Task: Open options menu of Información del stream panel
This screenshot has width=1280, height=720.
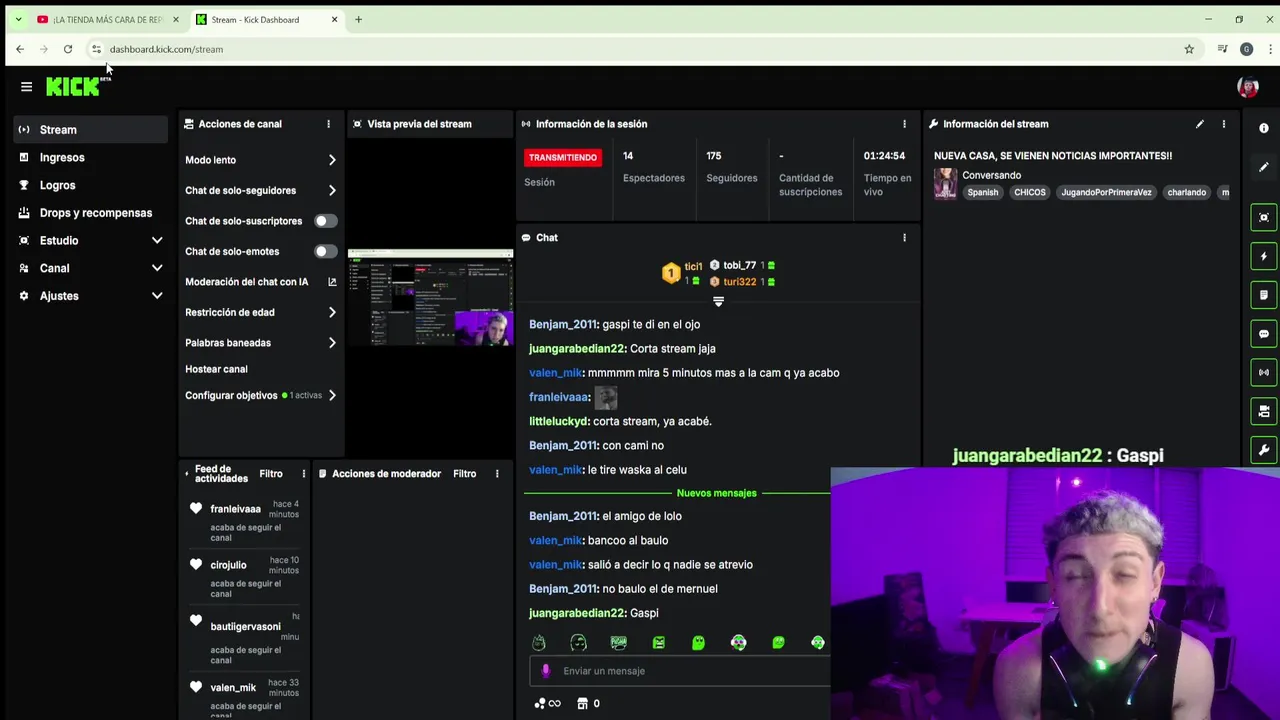Action: pyautogui.click(x=1223, y=124)
